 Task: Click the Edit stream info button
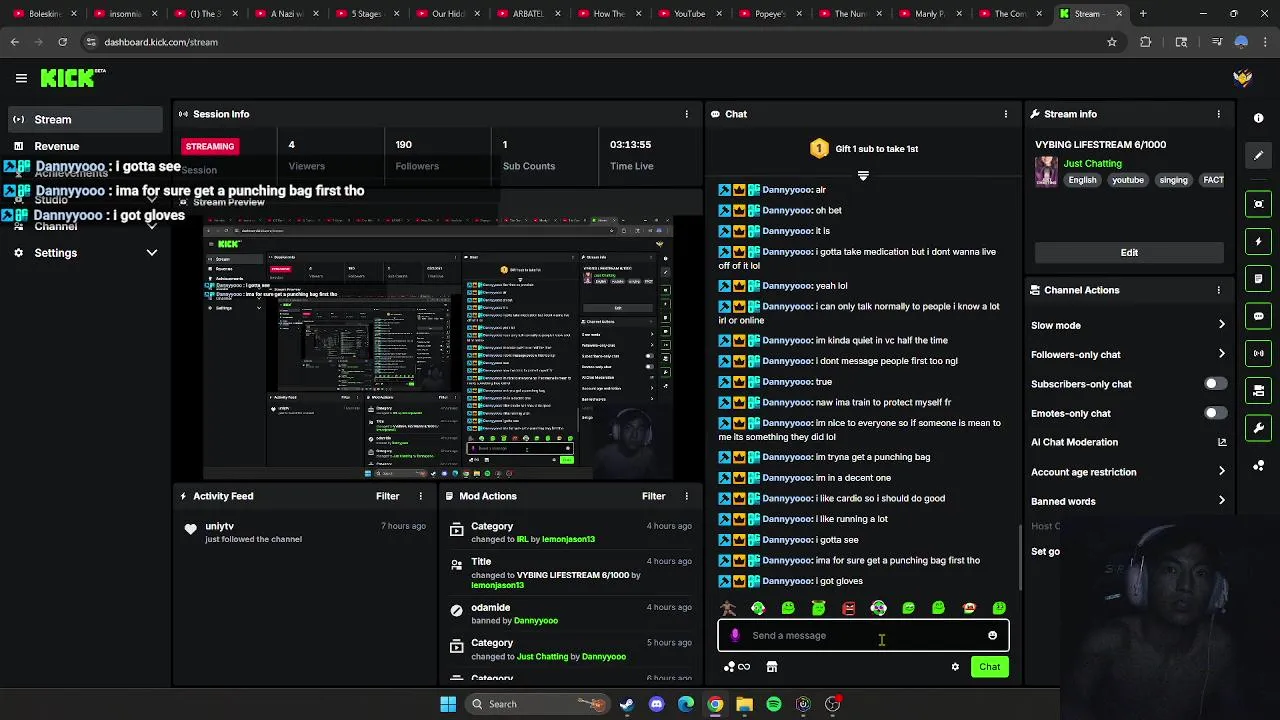[1129, 253]
